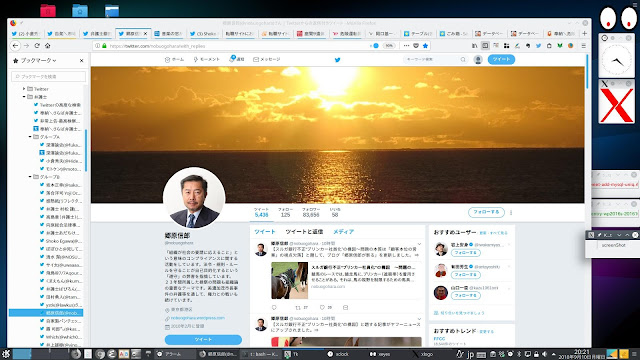This screenshot has height=360, width=640.
Task: Click the 90% zoom level indicator
Action: coord(389,46)
